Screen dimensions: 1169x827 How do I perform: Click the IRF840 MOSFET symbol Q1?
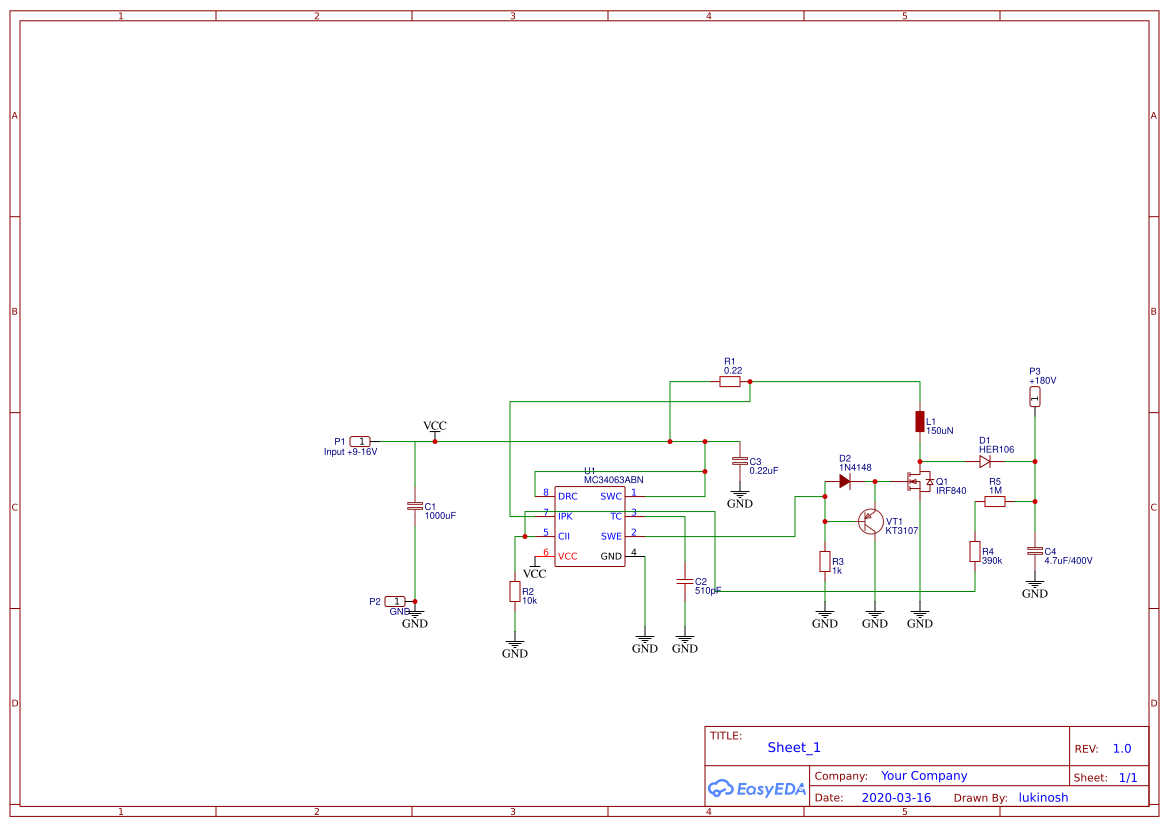(x=920, y=483)
